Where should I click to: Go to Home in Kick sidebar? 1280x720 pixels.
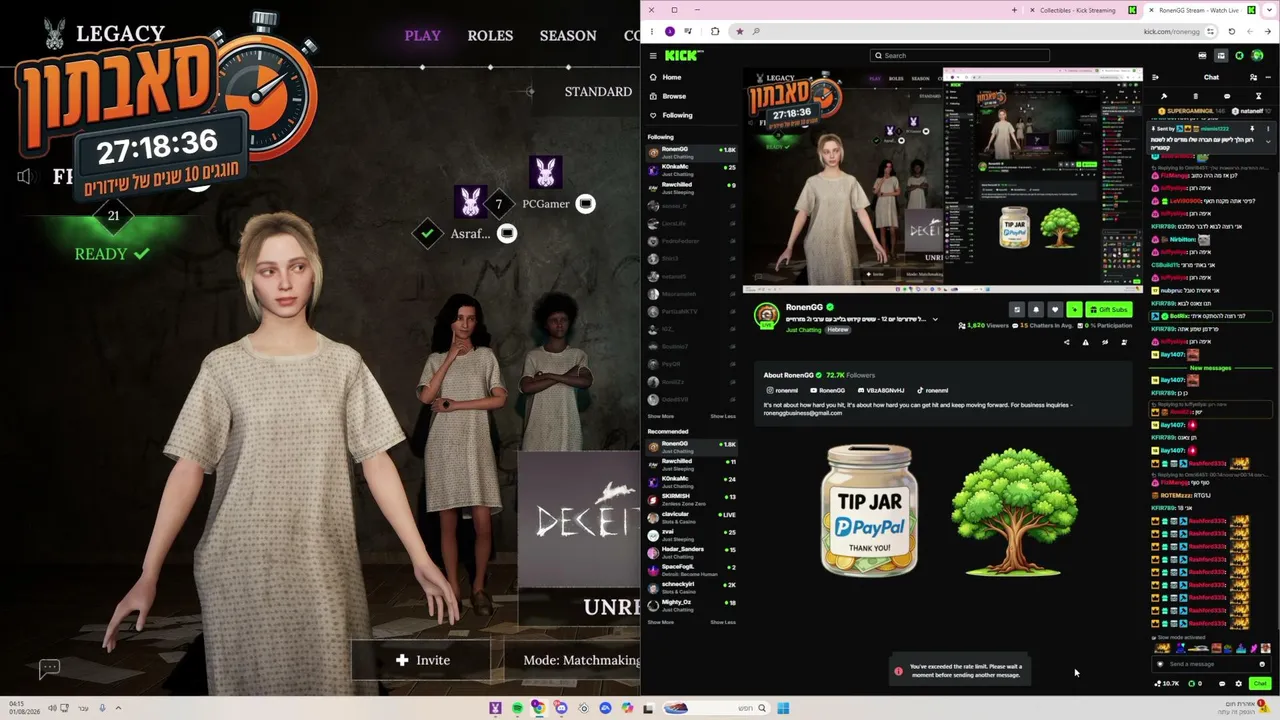(x=672, y=77)
